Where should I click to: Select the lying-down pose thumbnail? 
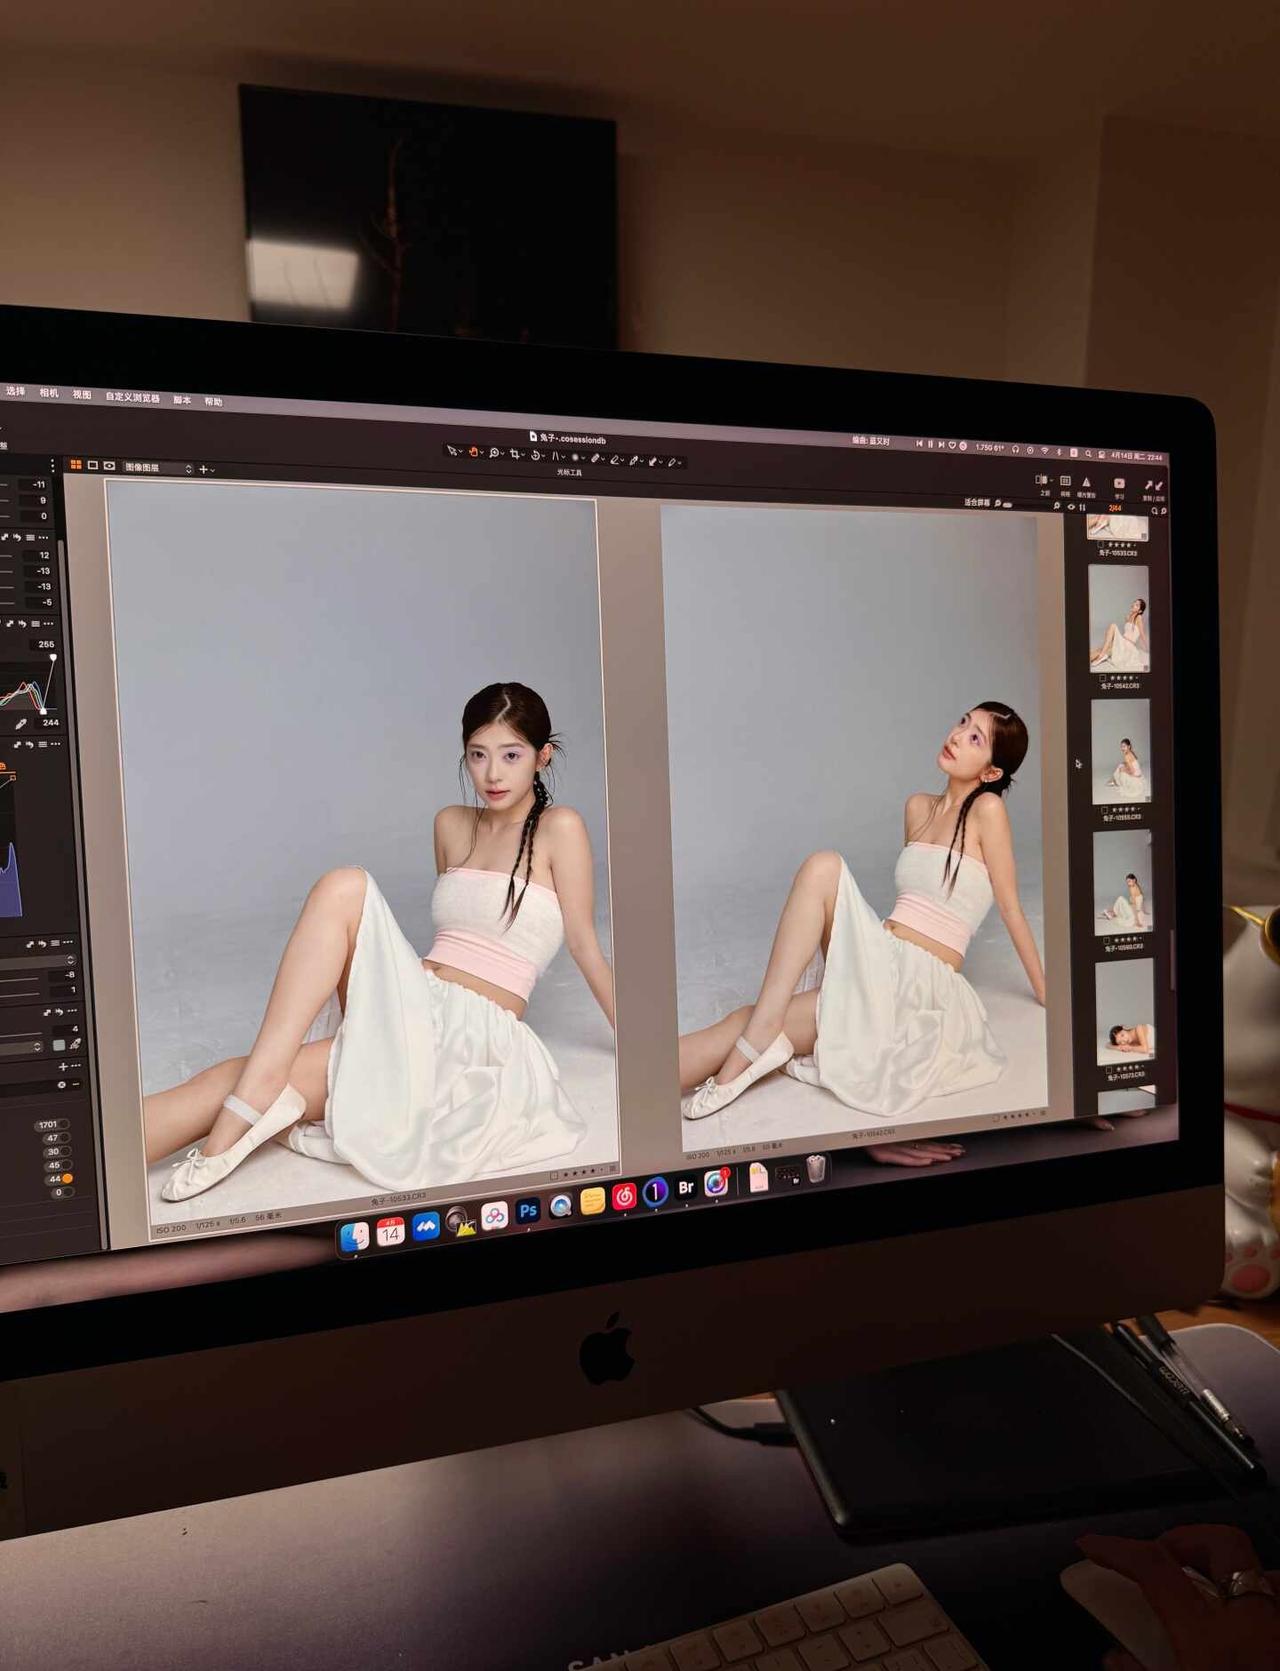[x=1125, y=1012]
